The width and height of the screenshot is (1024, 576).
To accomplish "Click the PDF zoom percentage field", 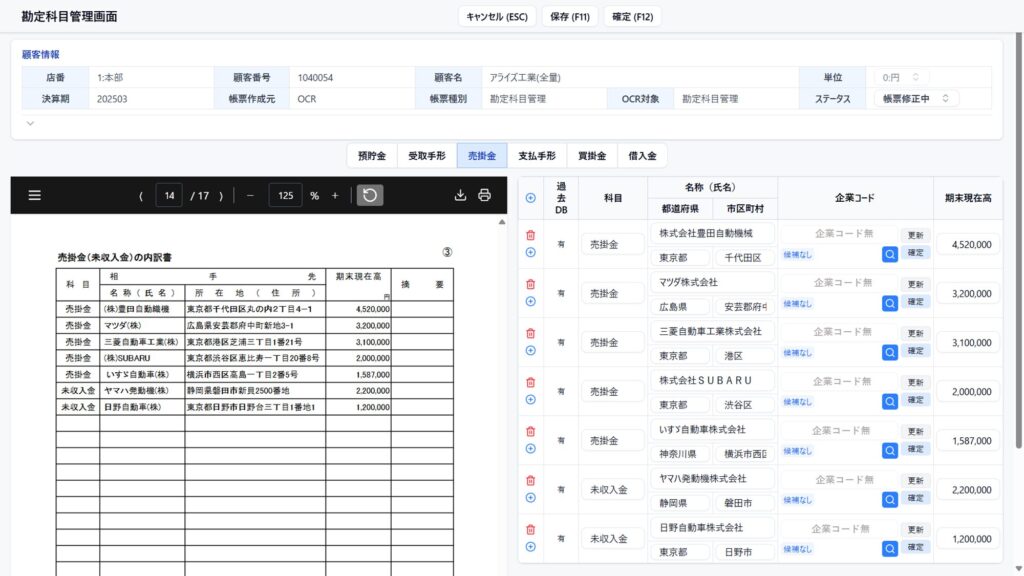I will 285,195.
